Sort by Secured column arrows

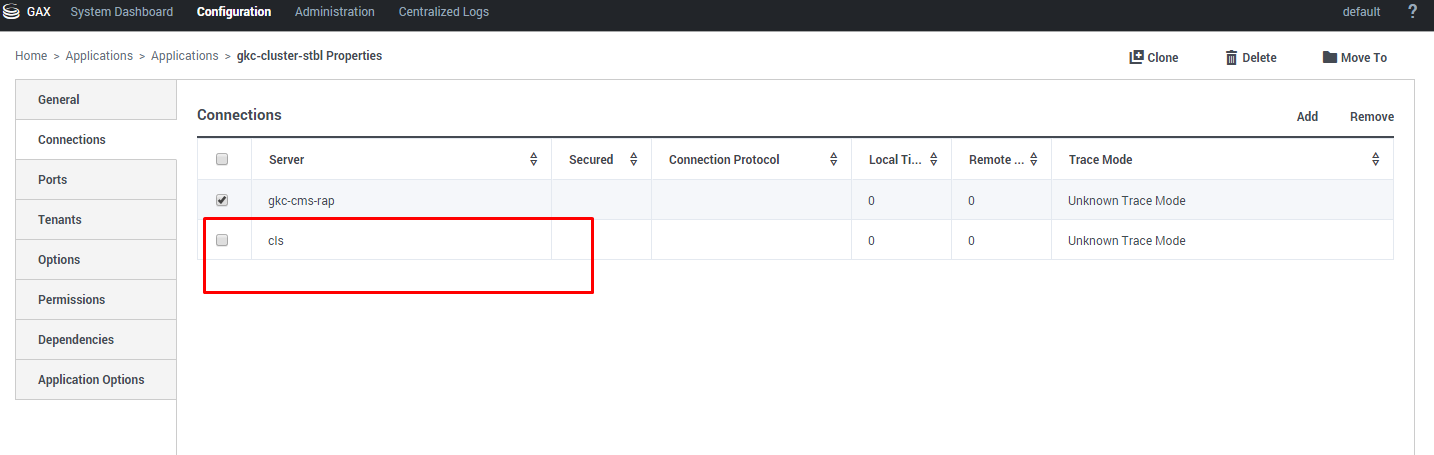[x=633, y=160]
